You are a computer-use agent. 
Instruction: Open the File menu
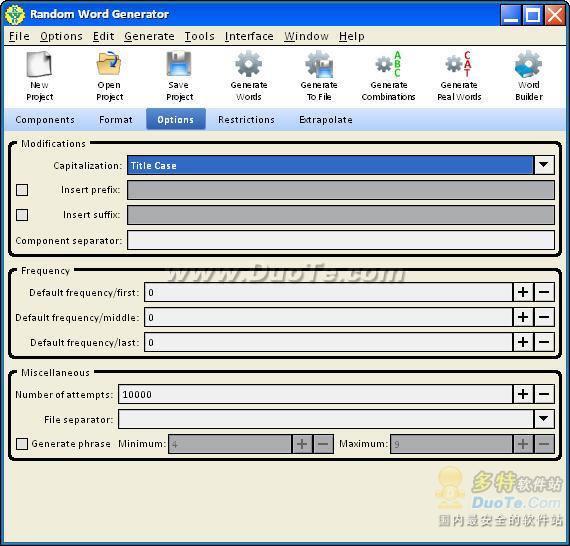pyautogui.click(x=19, y=36)
